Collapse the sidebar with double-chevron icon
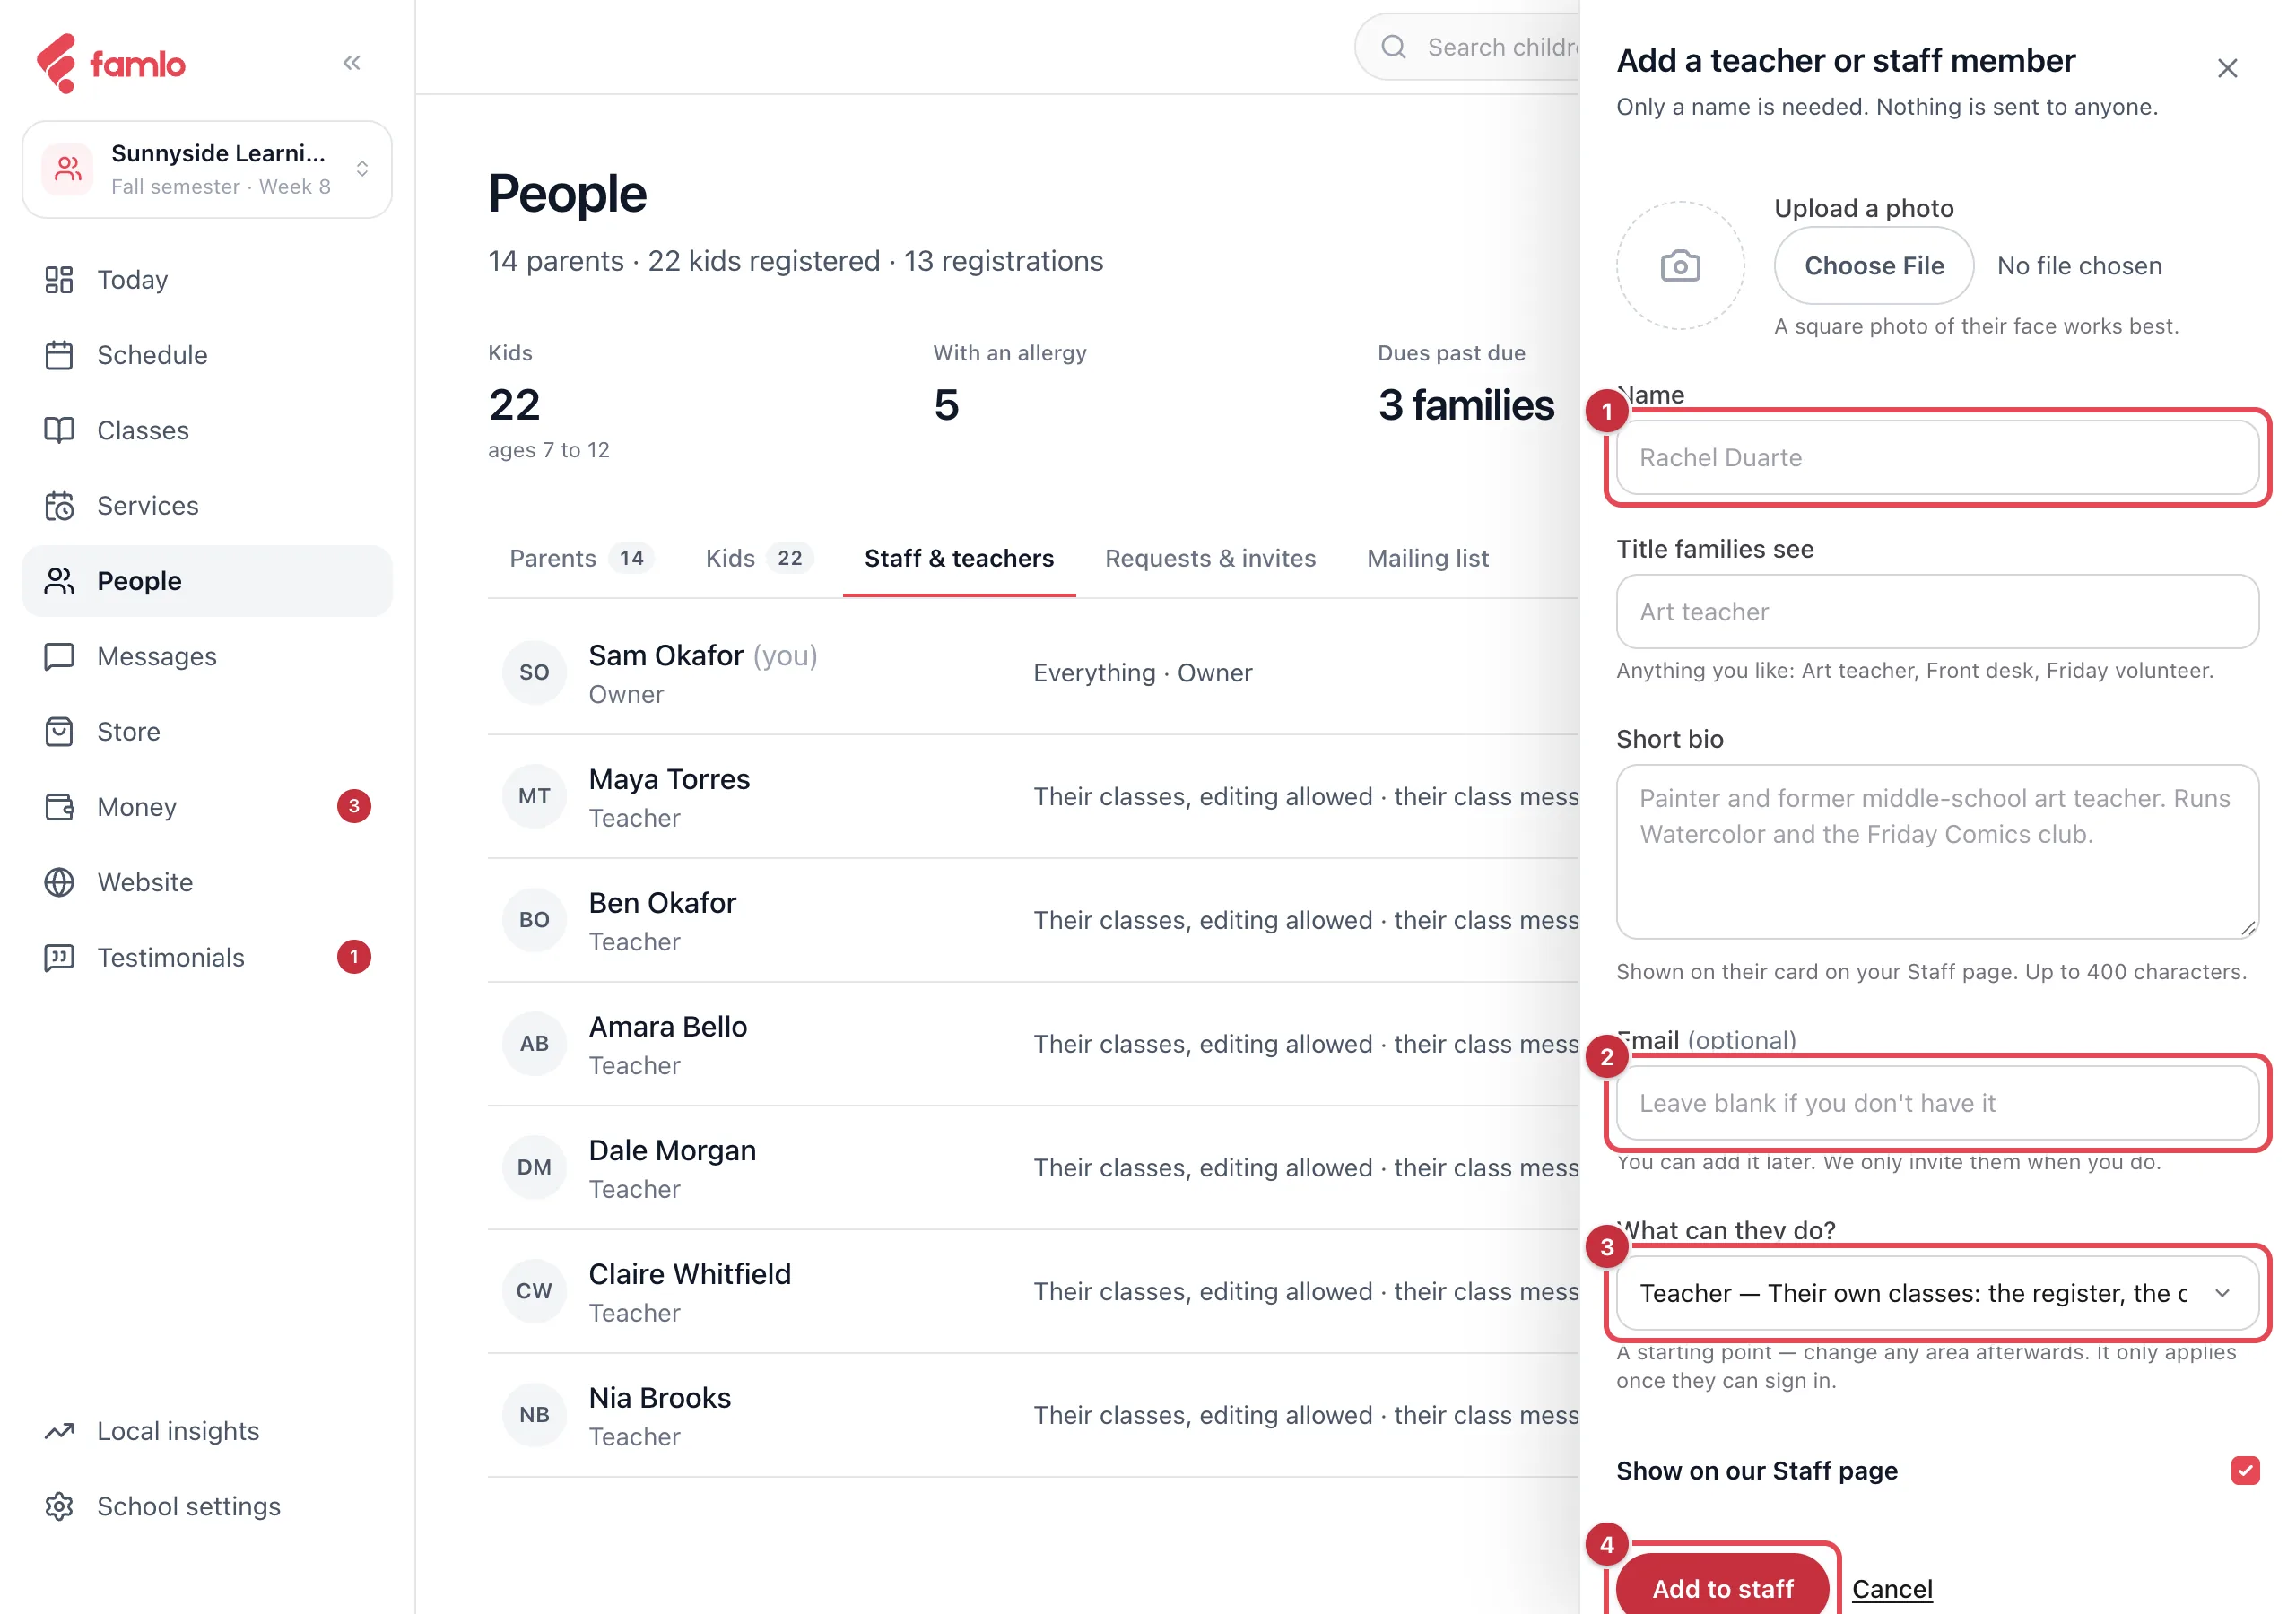Image resolution: width=2296 pixels, height=1614 pixels. tap(351, 63)
